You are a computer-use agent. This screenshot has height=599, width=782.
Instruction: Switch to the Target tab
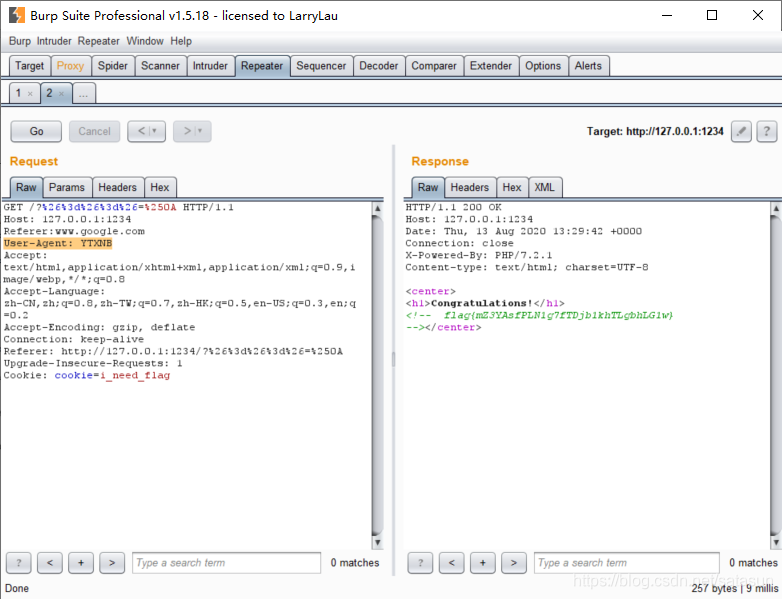click(x=29, y=66)
